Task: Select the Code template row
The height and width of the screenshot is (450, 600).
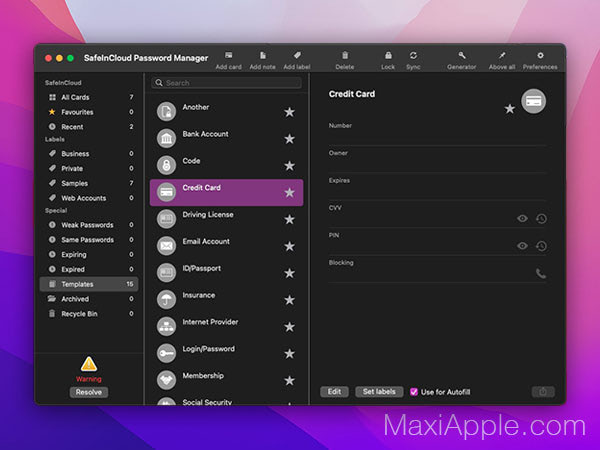Action: tap(227, 165)
